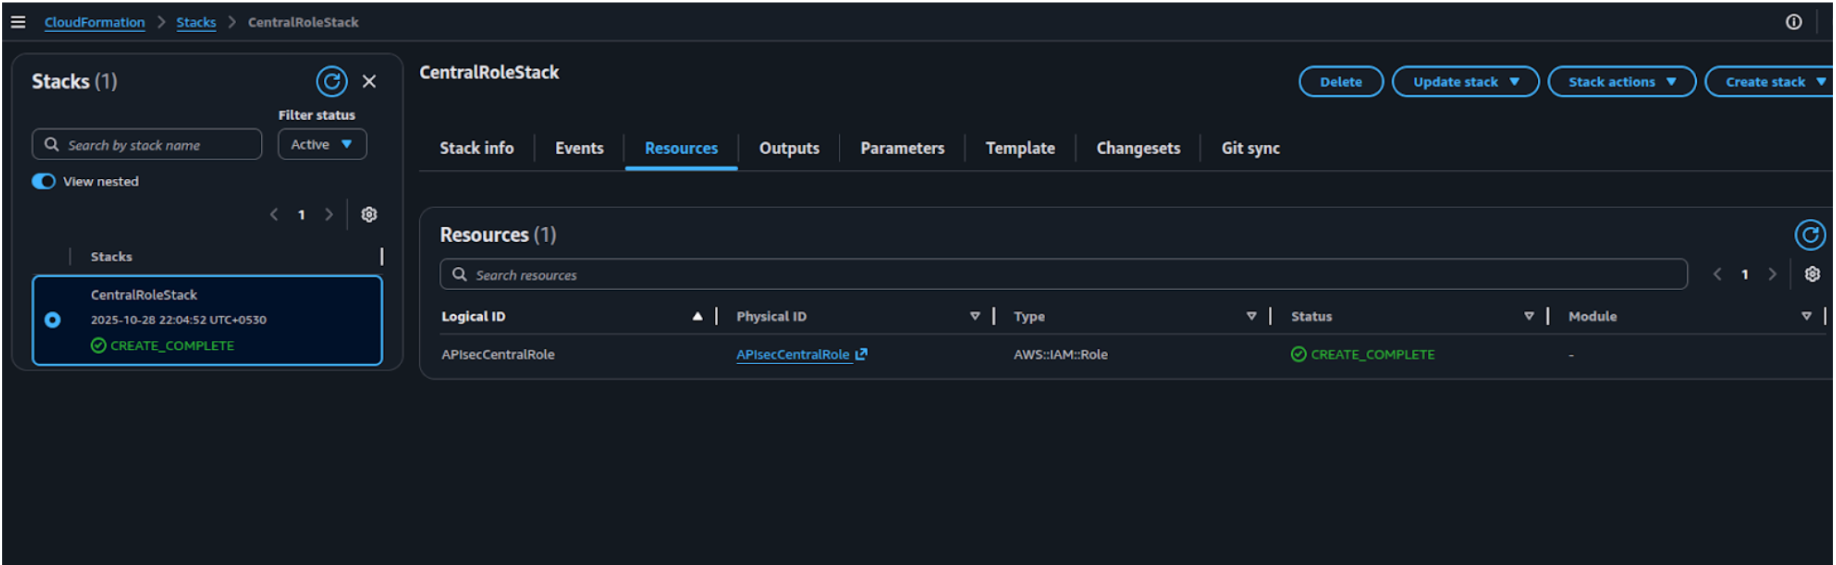1836x565 pixels.
Task: Open Stacks panel settings gear
Action: tap(369, 214)
